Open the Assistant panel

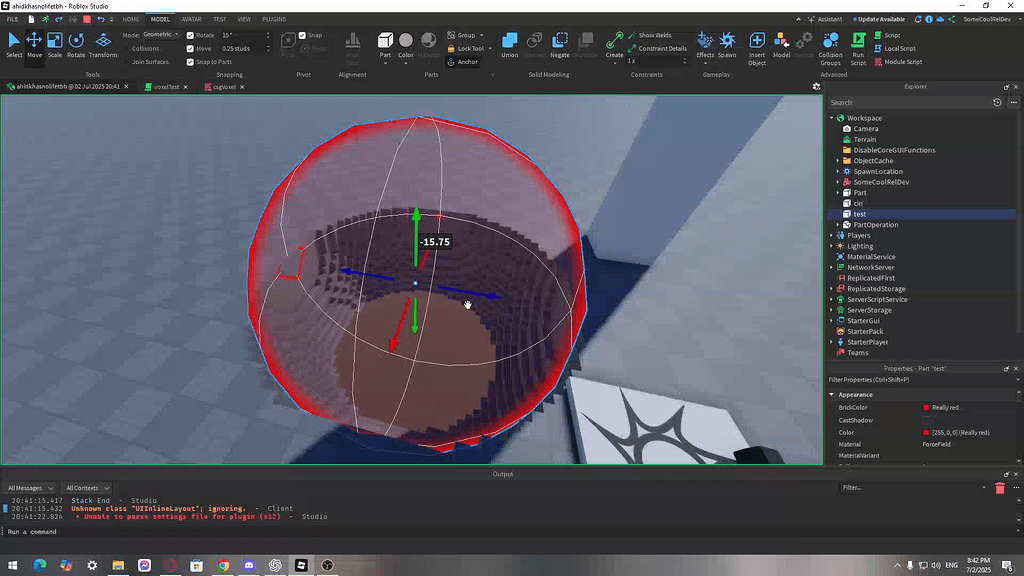pyautogui.click(x=830, y=19)
